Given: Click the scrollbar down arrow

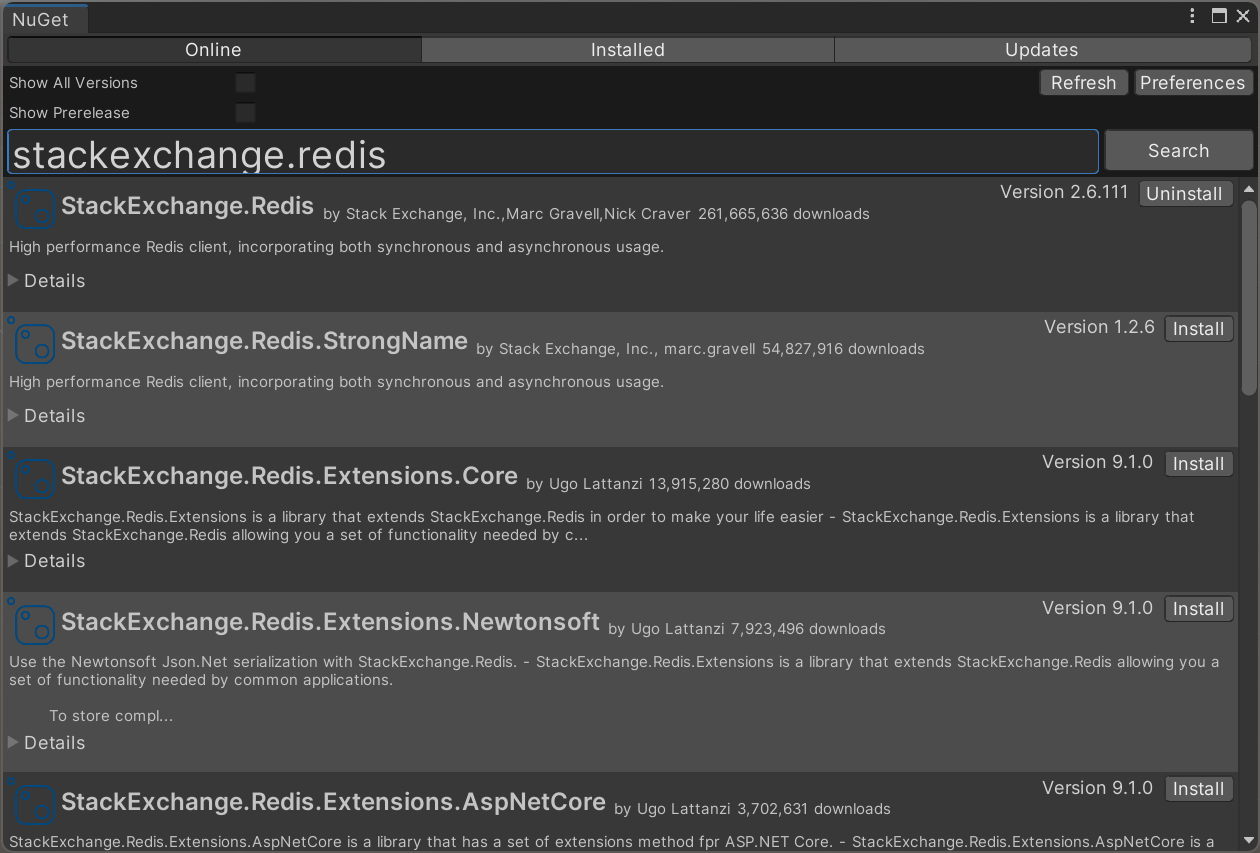Looking at the screenshot, I should tap(1248, 841).
